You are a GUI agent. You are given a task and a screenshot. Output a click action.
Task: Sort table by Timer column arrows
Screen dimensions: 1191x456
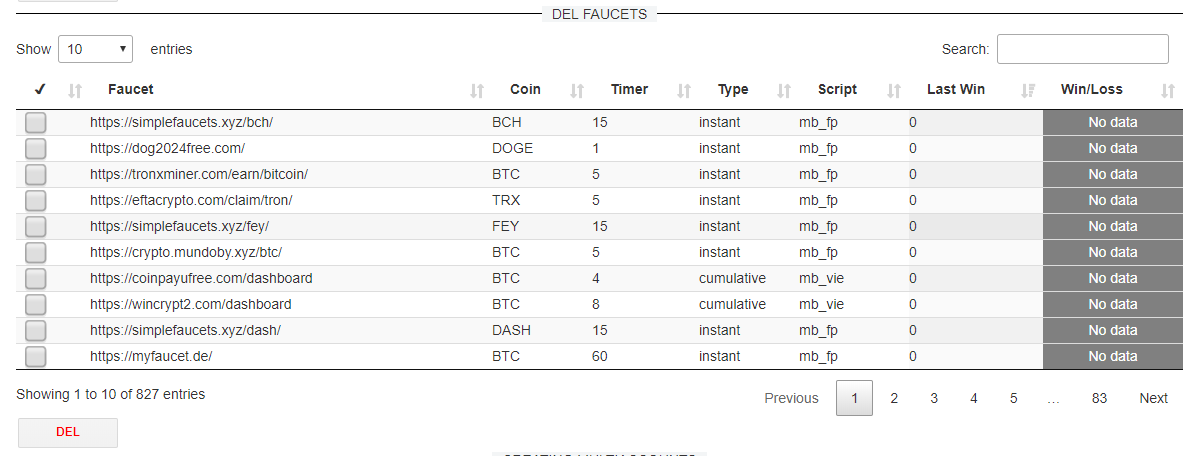tap(684, 91)
